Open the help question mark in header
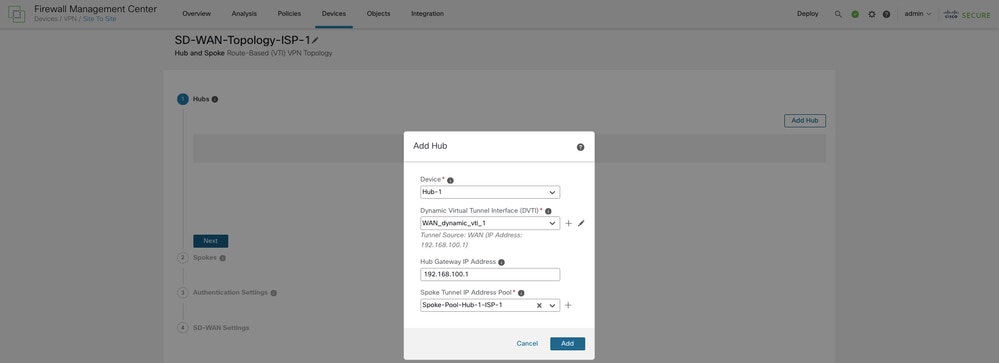This screenshot has width=999, height=363. click(x=886, y=14)
